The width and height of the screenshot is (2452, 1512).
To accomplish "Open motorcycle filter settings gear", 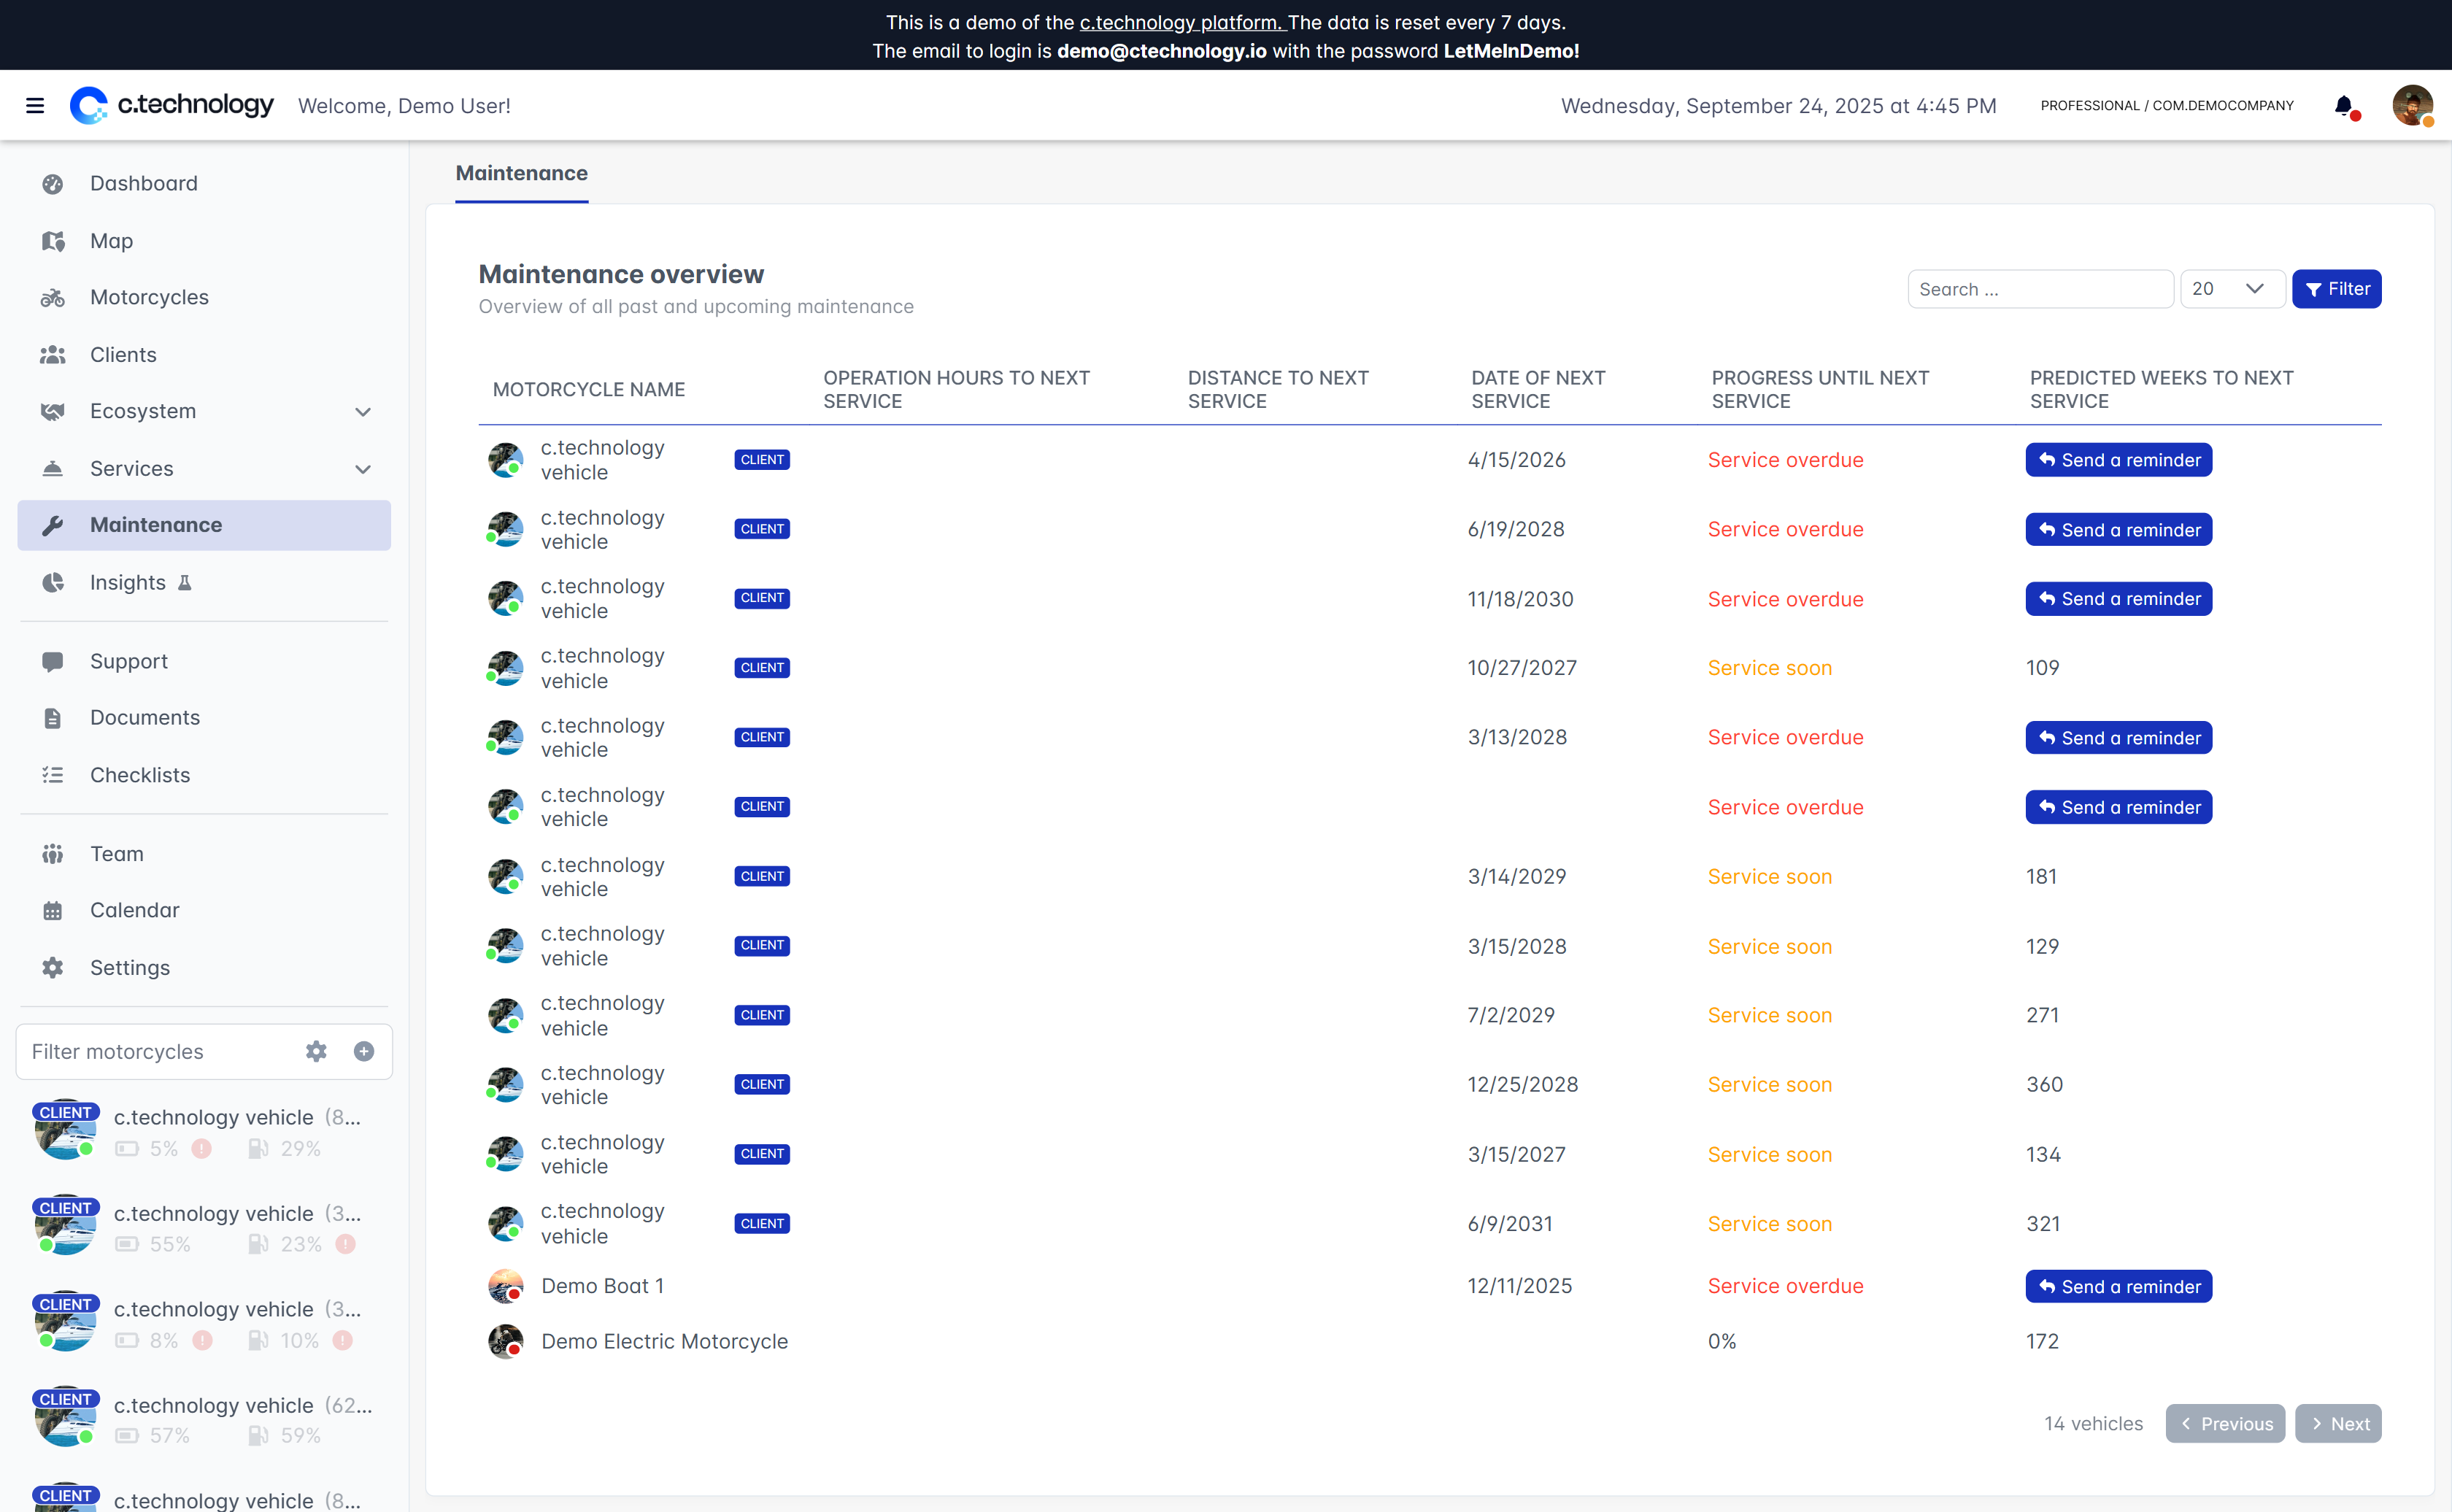I will pos(316,1051).
